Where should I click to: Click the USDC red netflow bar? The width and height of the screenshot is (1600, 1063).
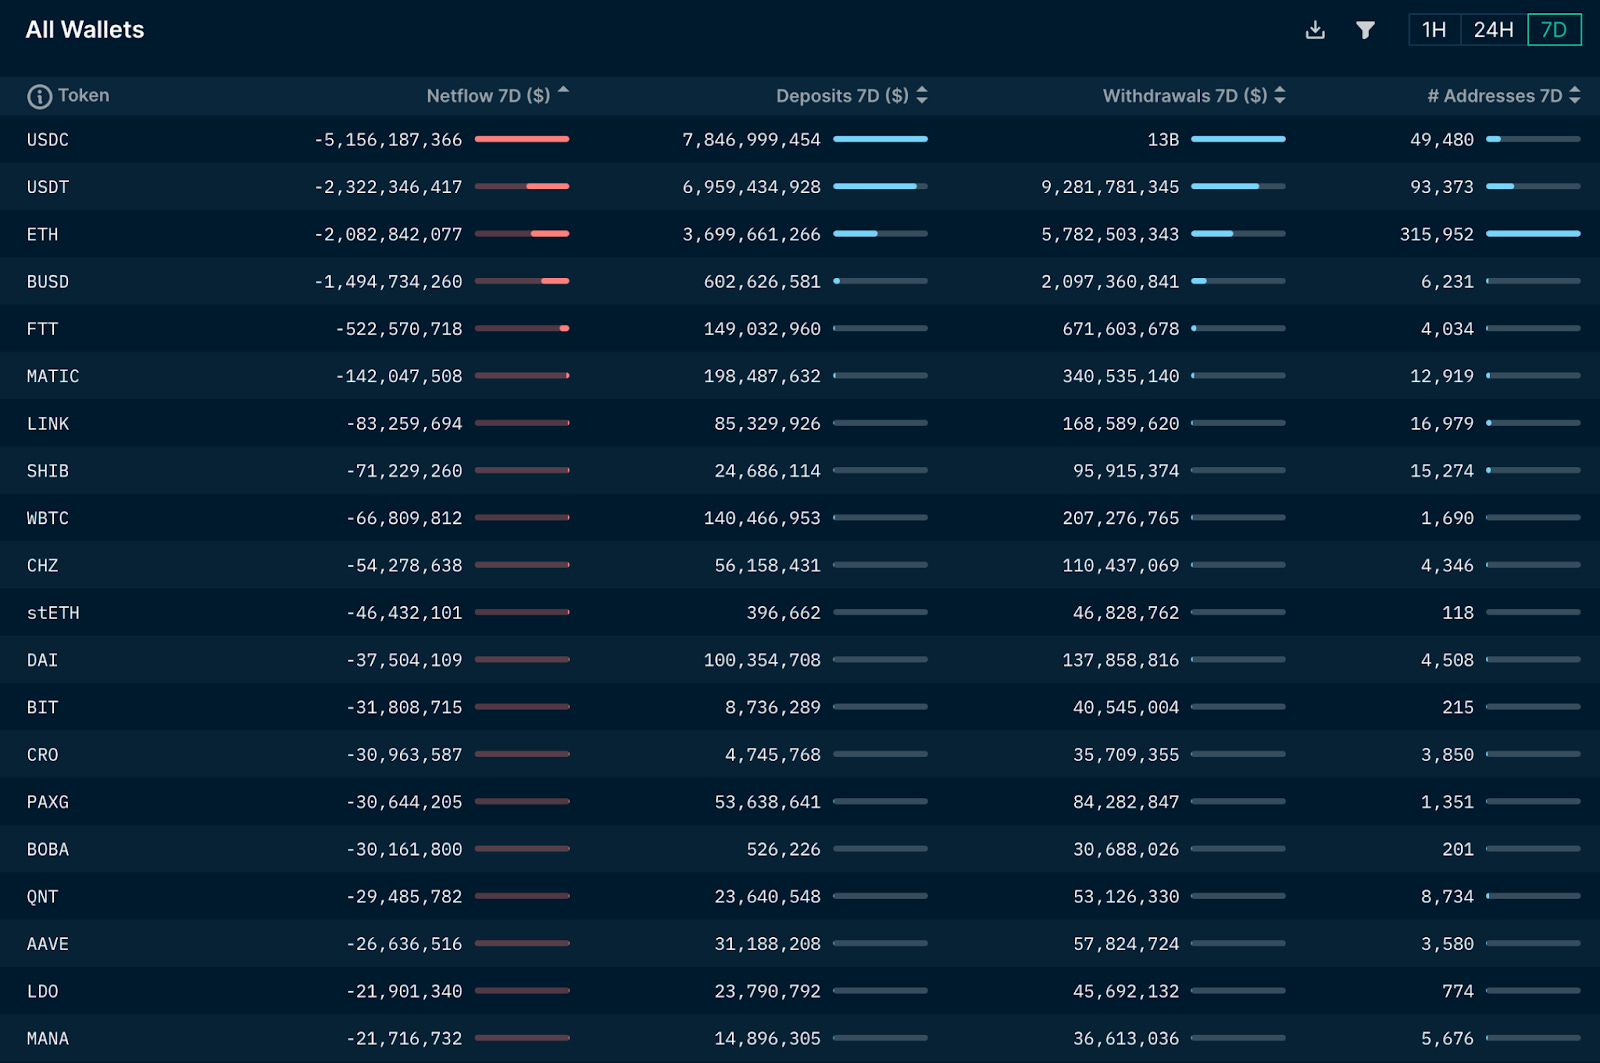(522, 139)
